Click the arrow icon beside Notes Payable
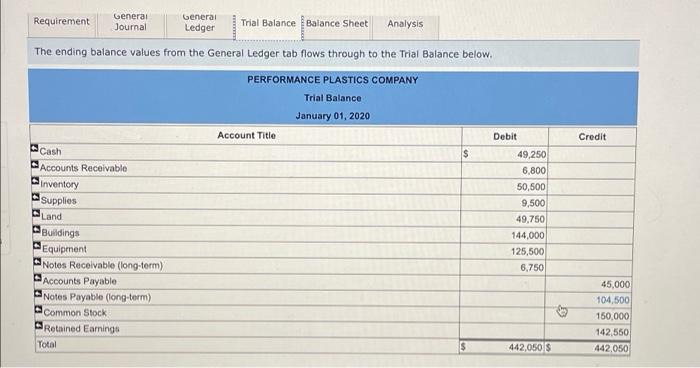The image size is (700, 368). 38,294
